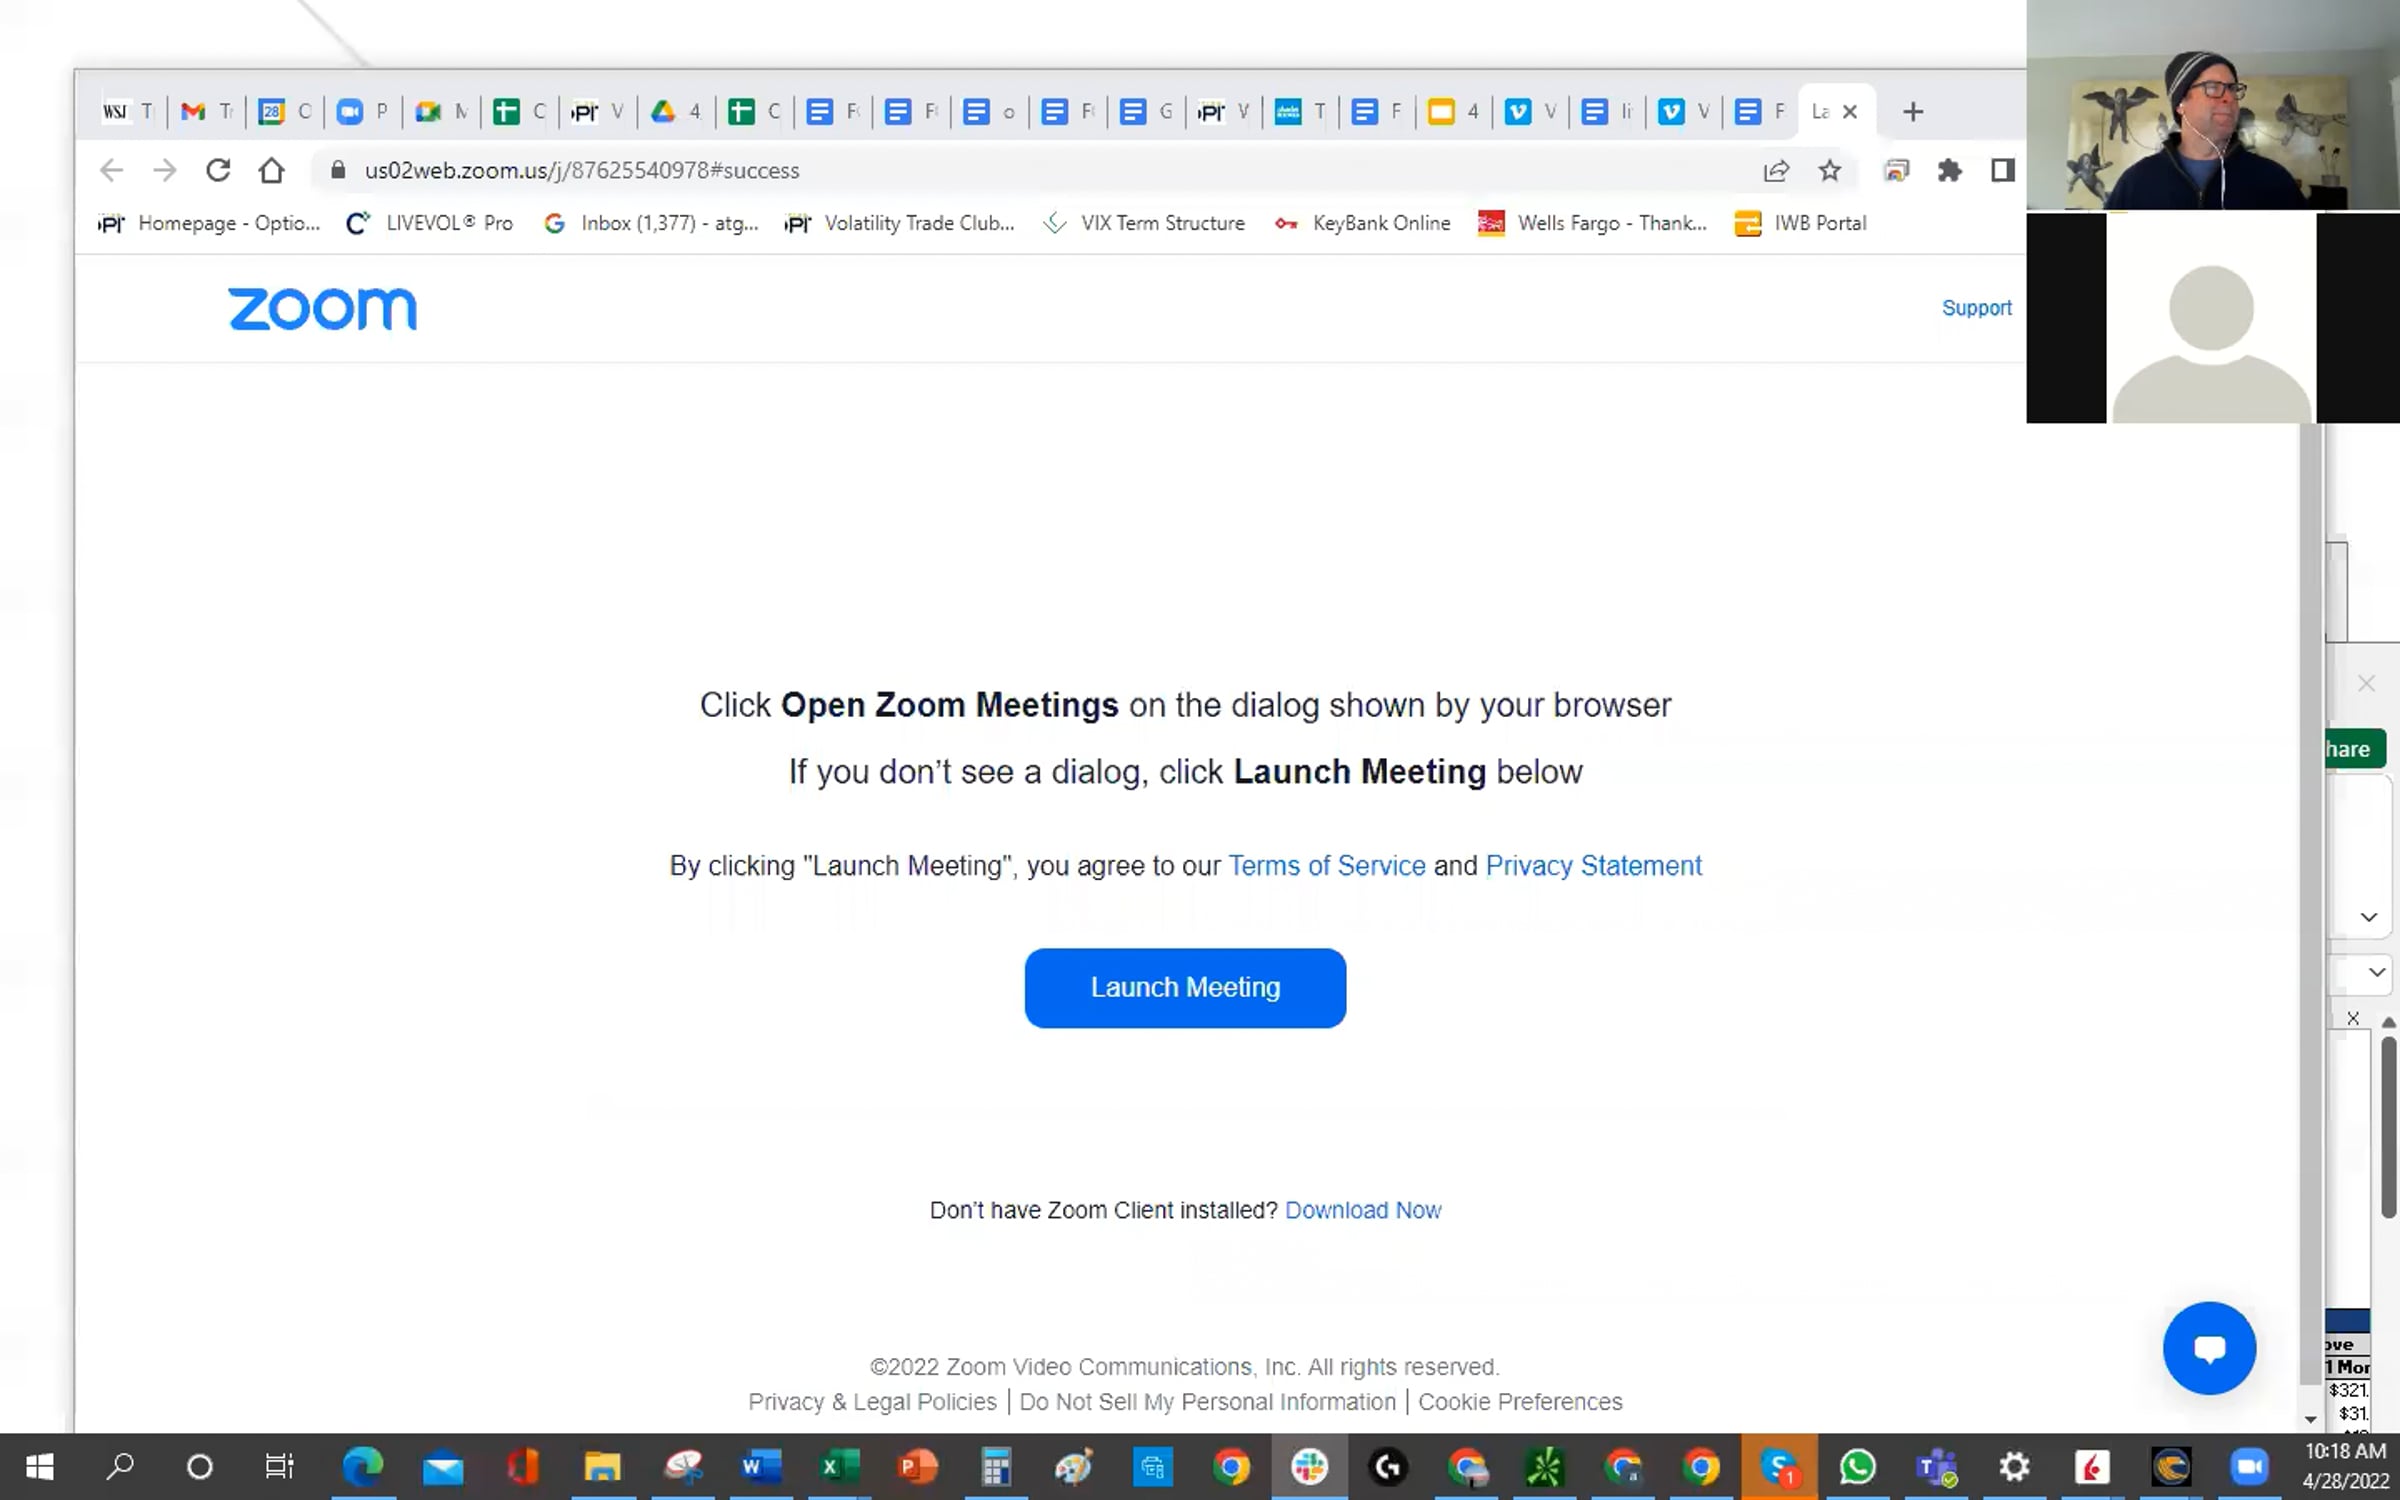Open WhatsApp from the taskbar
The image size is (2400, 1500).
[x=1857, y=1467]
